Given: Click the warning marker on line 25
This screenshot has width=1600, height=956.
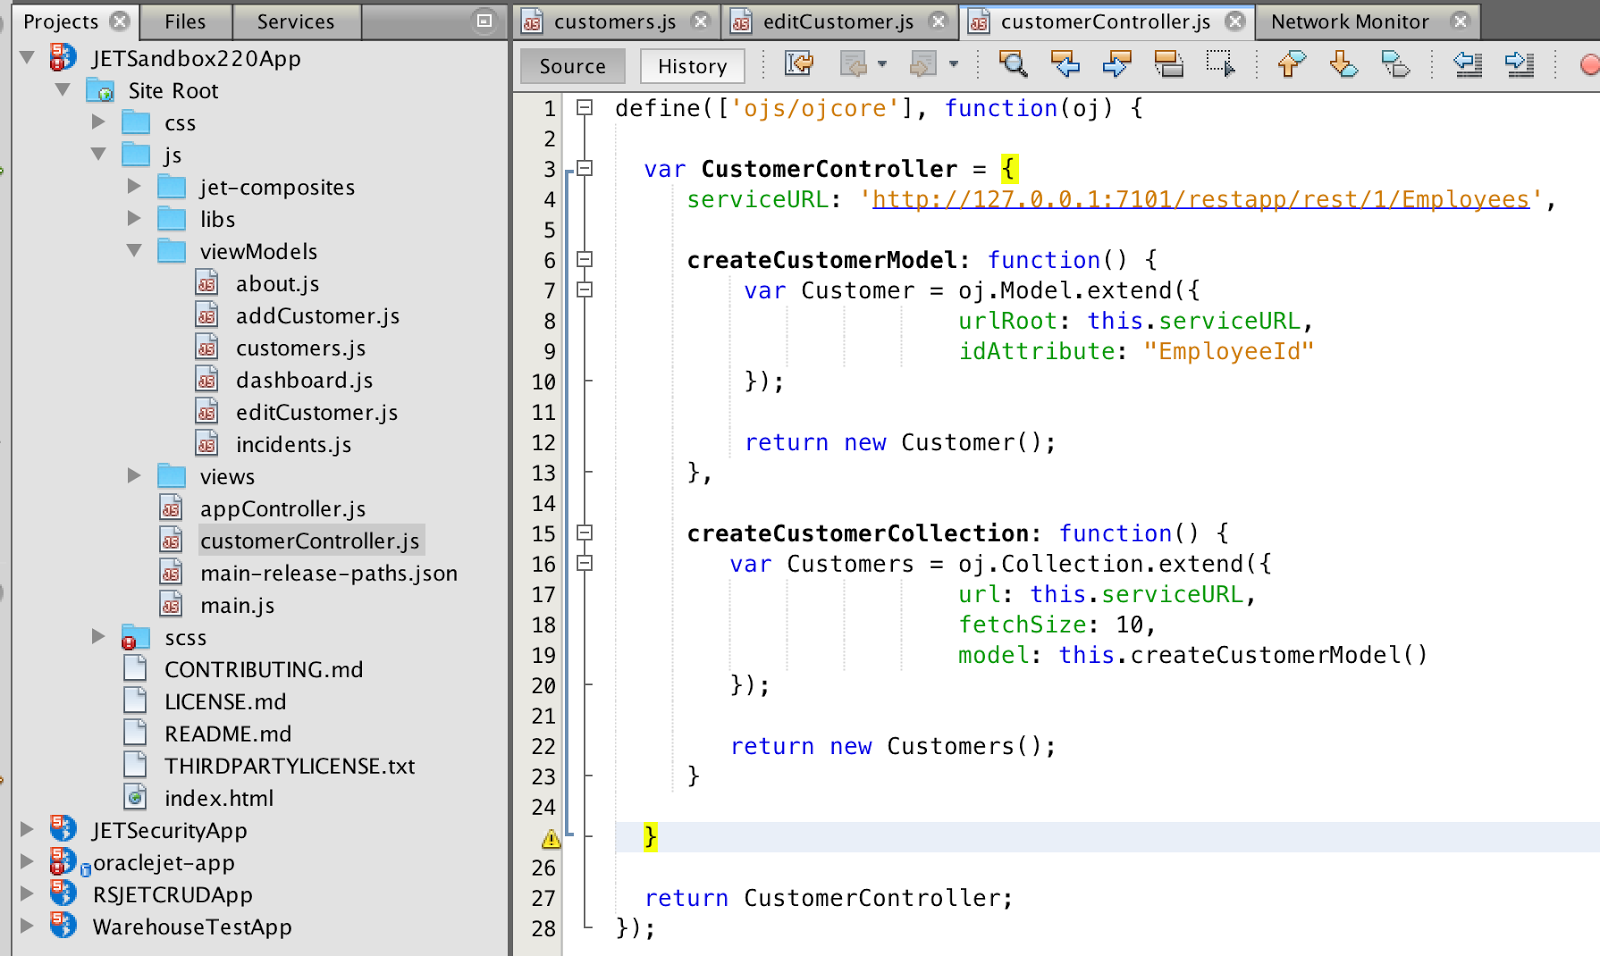Looking at the screenshot, I should point(550,838).
